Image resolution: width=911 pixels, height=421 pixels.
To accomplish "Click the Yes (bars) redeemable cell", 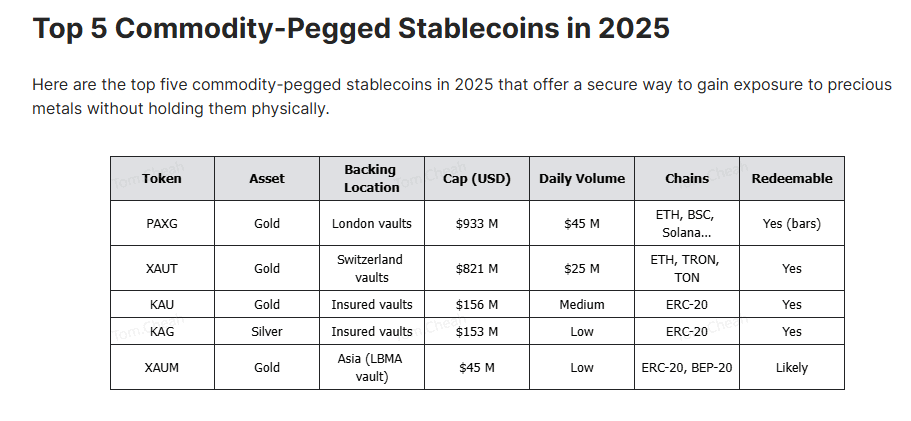I will pos(791,224).
